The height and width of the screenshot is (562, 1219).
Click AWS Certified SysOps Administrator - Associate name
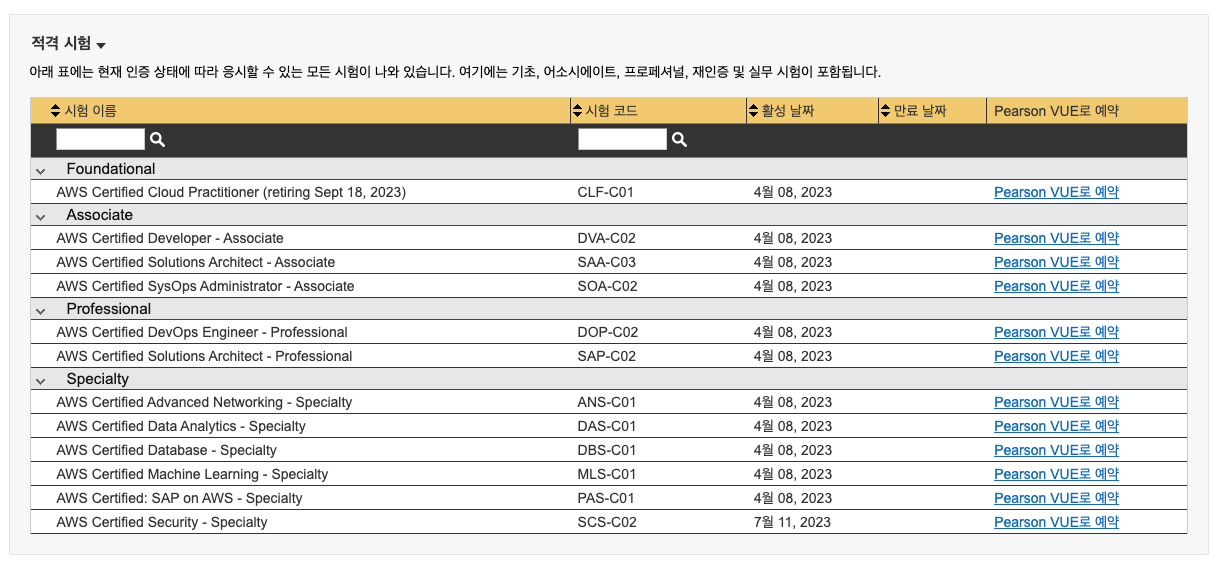205,286
